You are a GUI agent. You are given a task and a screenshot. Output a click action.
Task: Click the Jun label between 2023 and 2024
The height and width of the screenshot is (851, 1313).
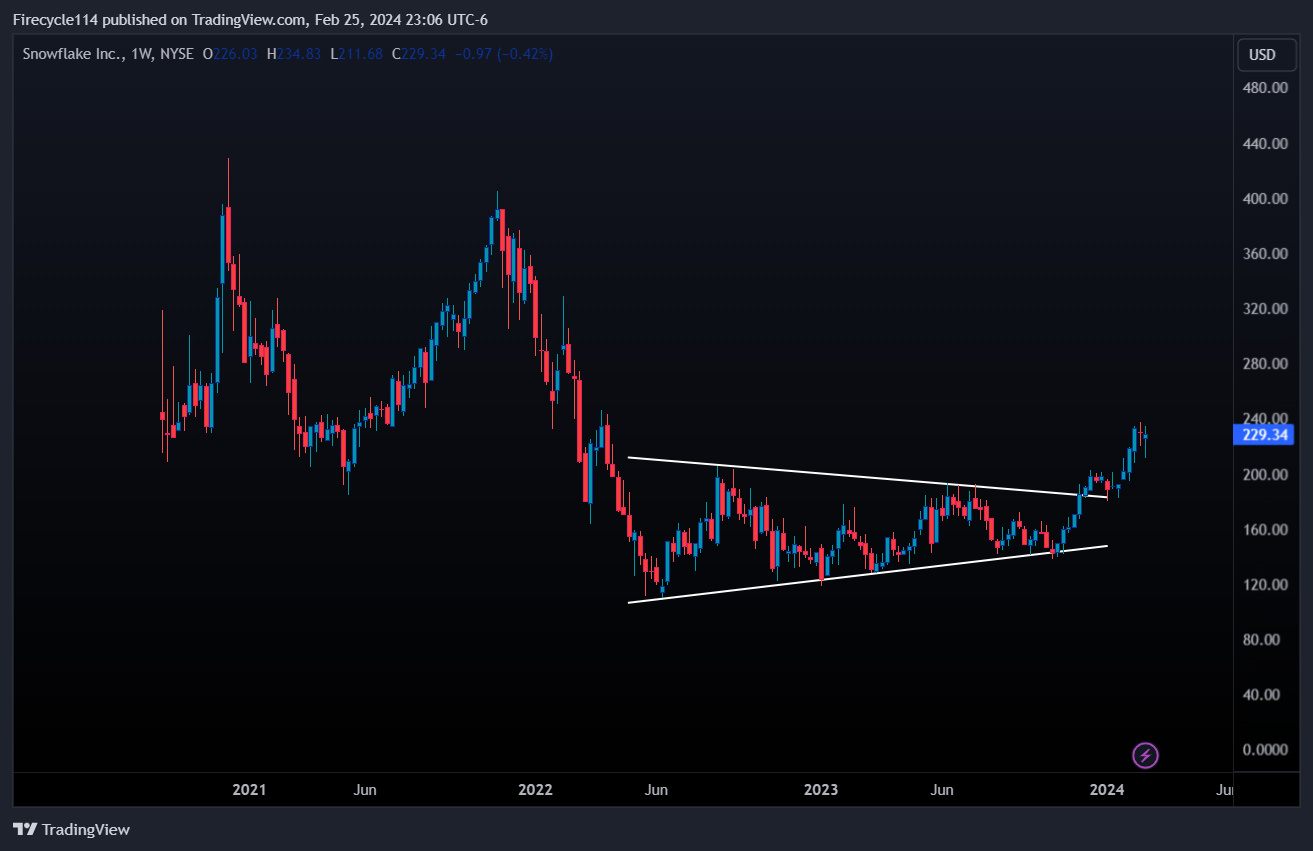[941, 790]
